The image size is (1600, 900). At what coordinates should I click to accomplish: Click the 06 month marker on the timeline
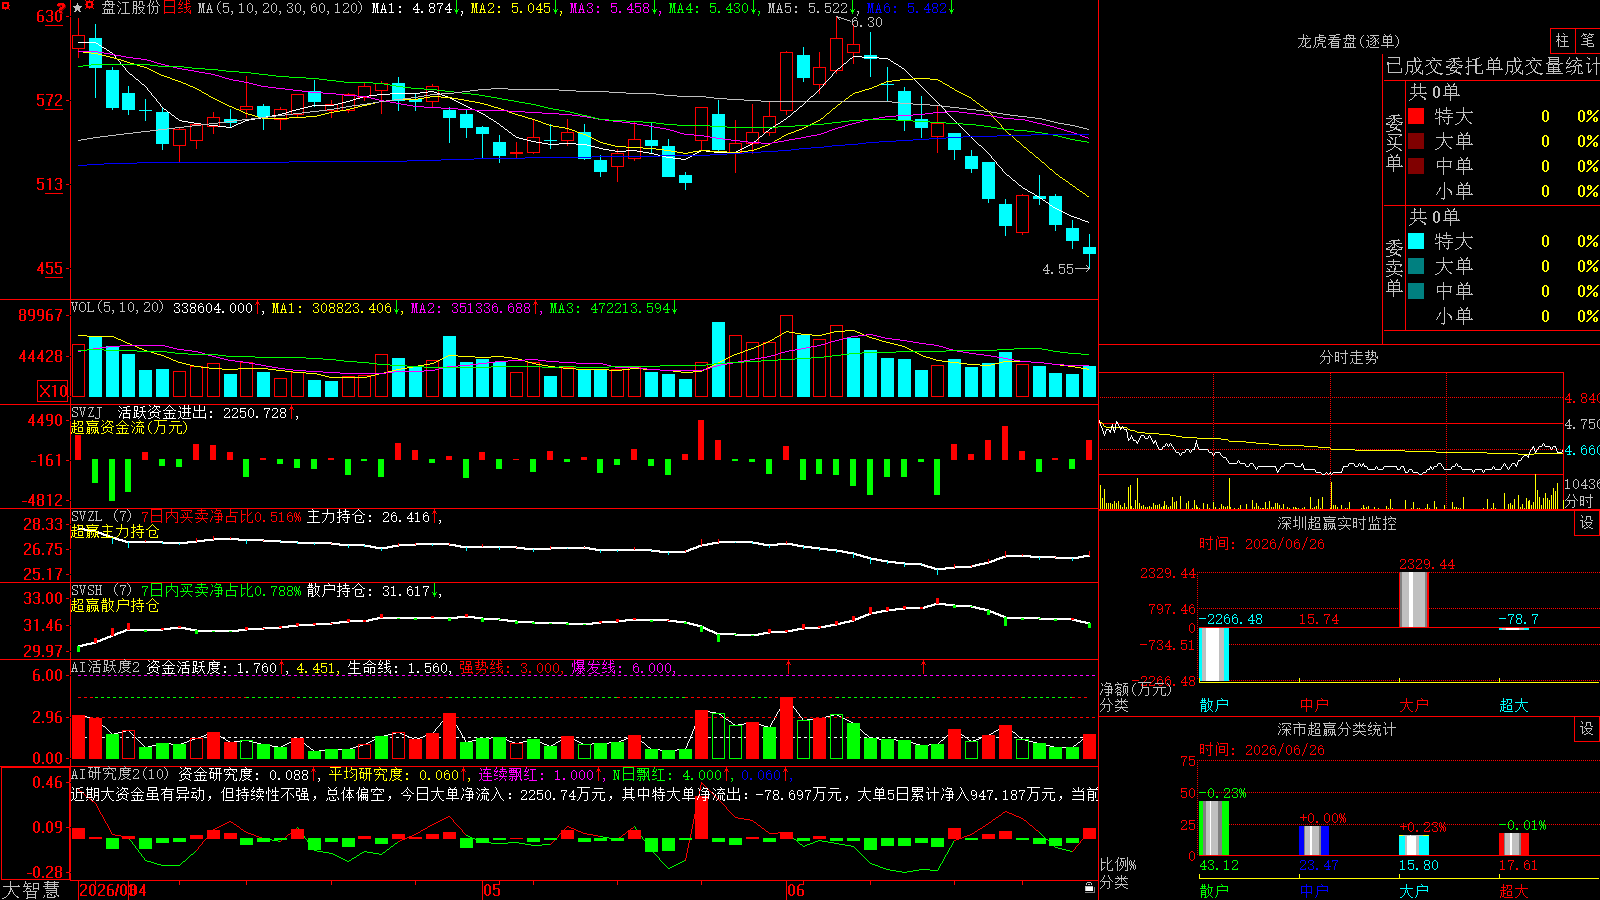(795, 890)
